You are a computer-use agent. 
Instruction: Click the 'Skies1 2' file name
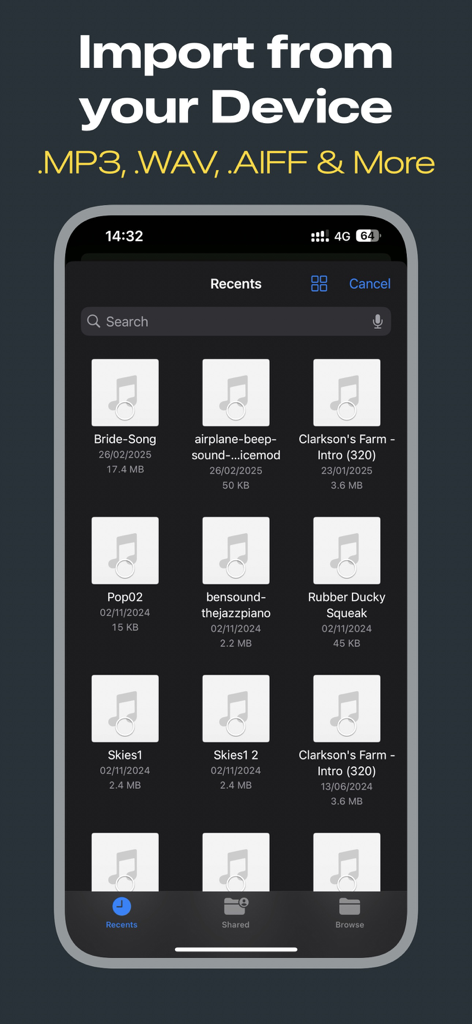point(236,755)
